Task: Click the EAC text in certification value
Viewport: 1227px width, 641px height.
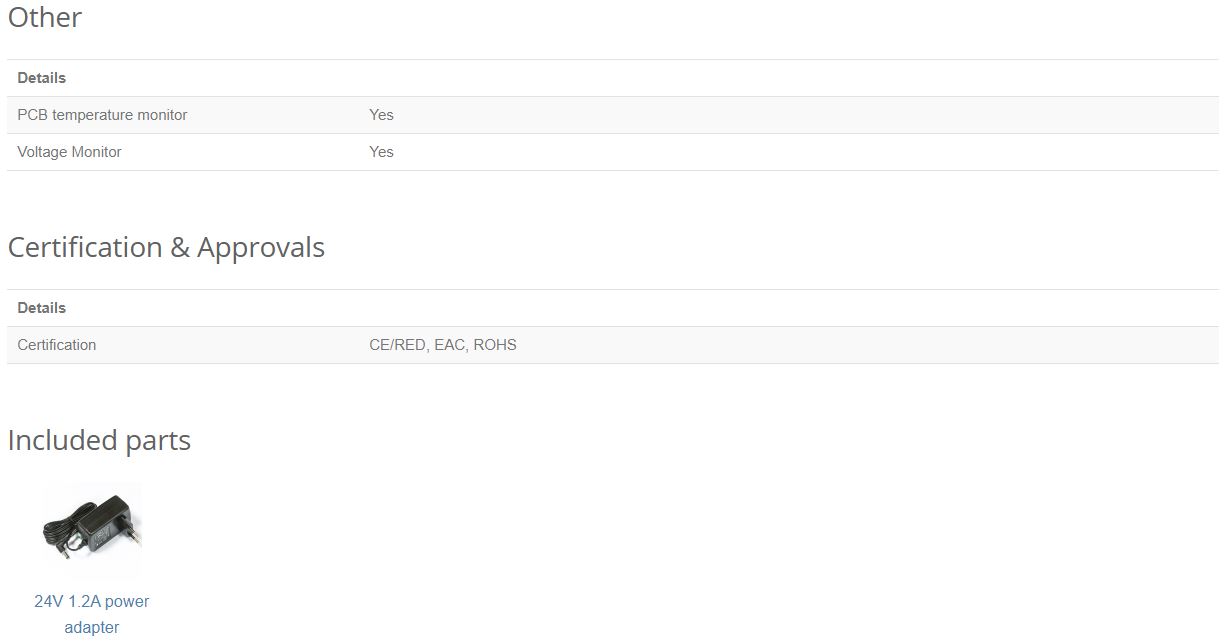Action: pyautogui.click(x=451, y=345)
